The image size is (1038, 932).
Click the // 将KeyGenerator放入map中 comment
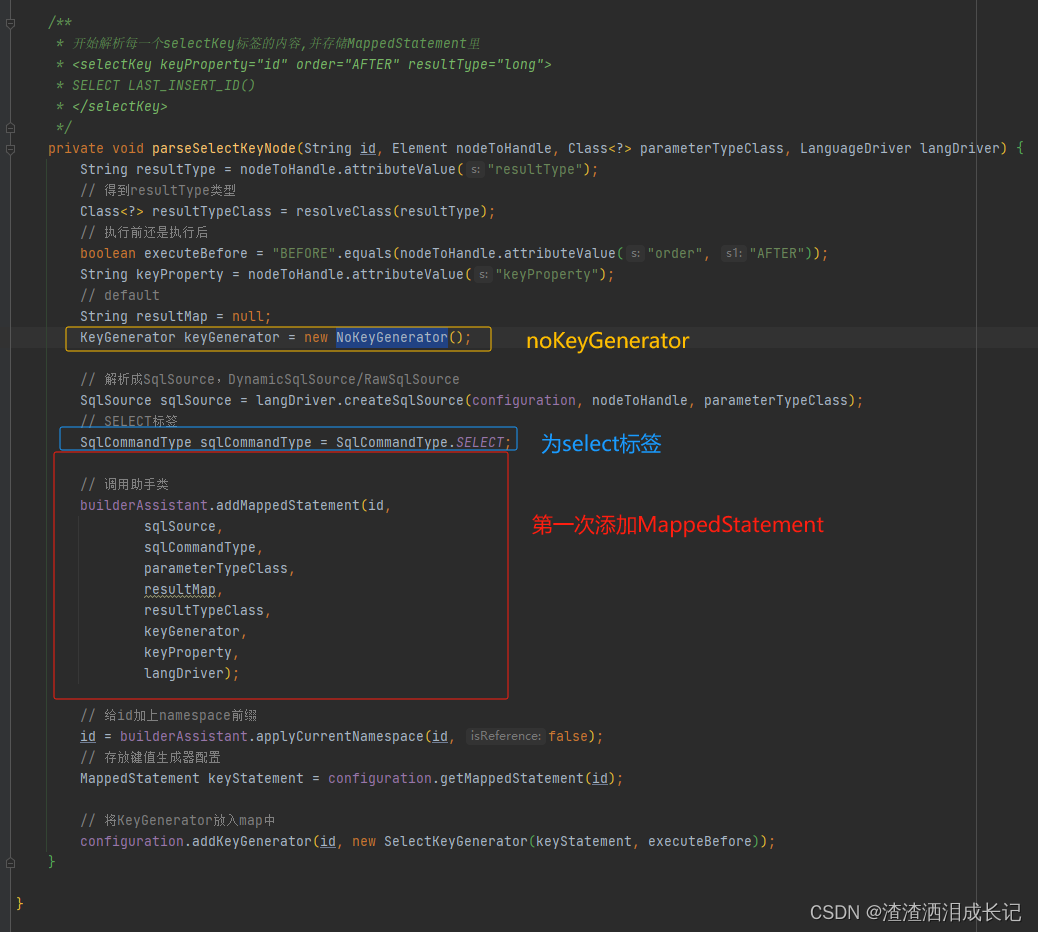pyautogui.click(x=177, y=821)
